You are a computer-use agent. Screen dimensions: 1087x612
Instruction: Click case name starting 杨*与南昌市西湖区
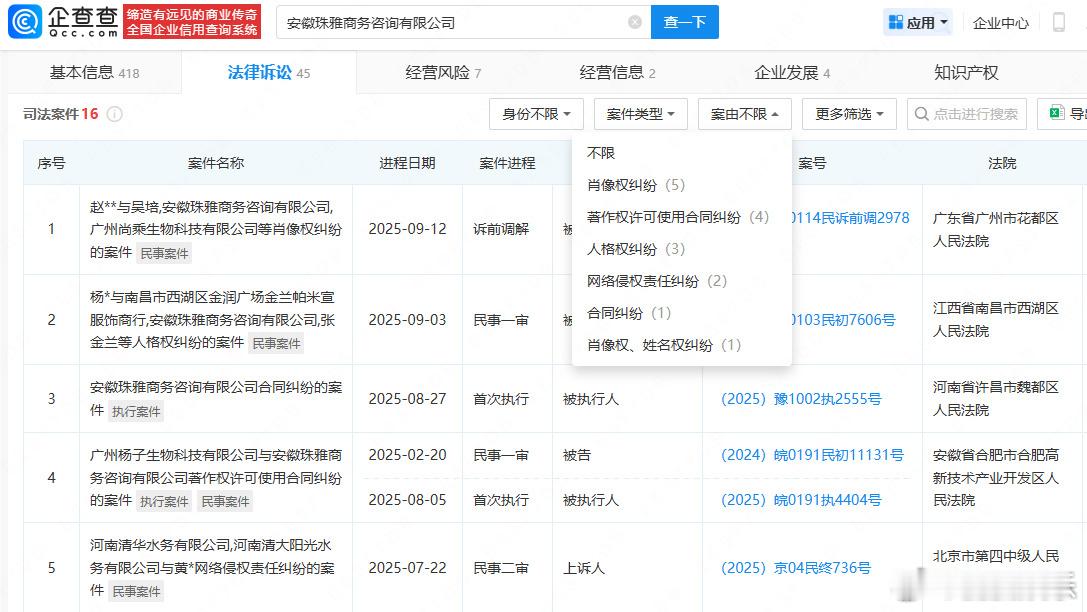[x=212, y=320]
